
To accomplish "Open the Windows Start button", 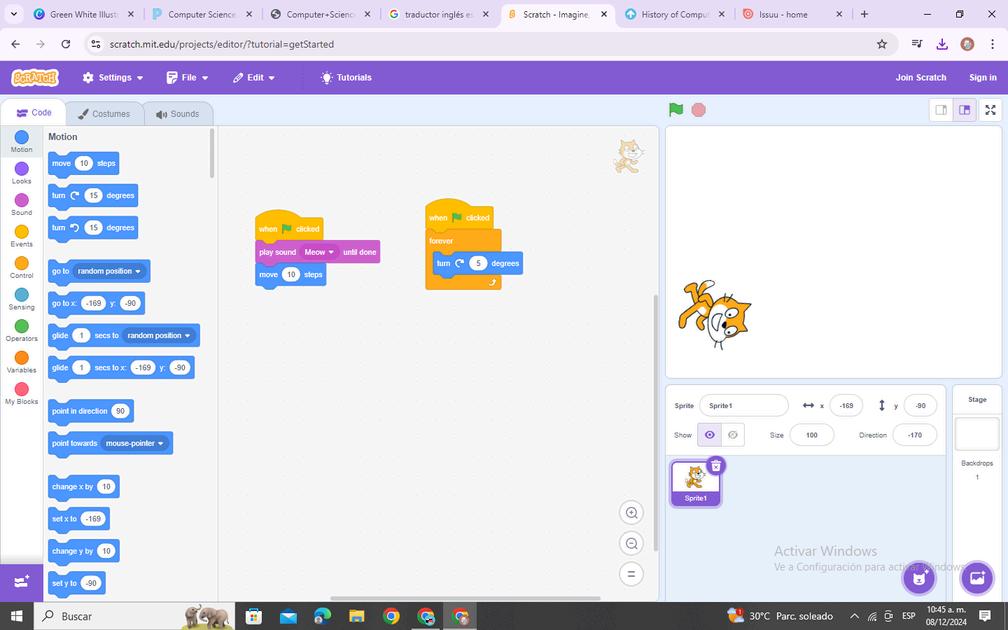I will click(x=16, y=616).
